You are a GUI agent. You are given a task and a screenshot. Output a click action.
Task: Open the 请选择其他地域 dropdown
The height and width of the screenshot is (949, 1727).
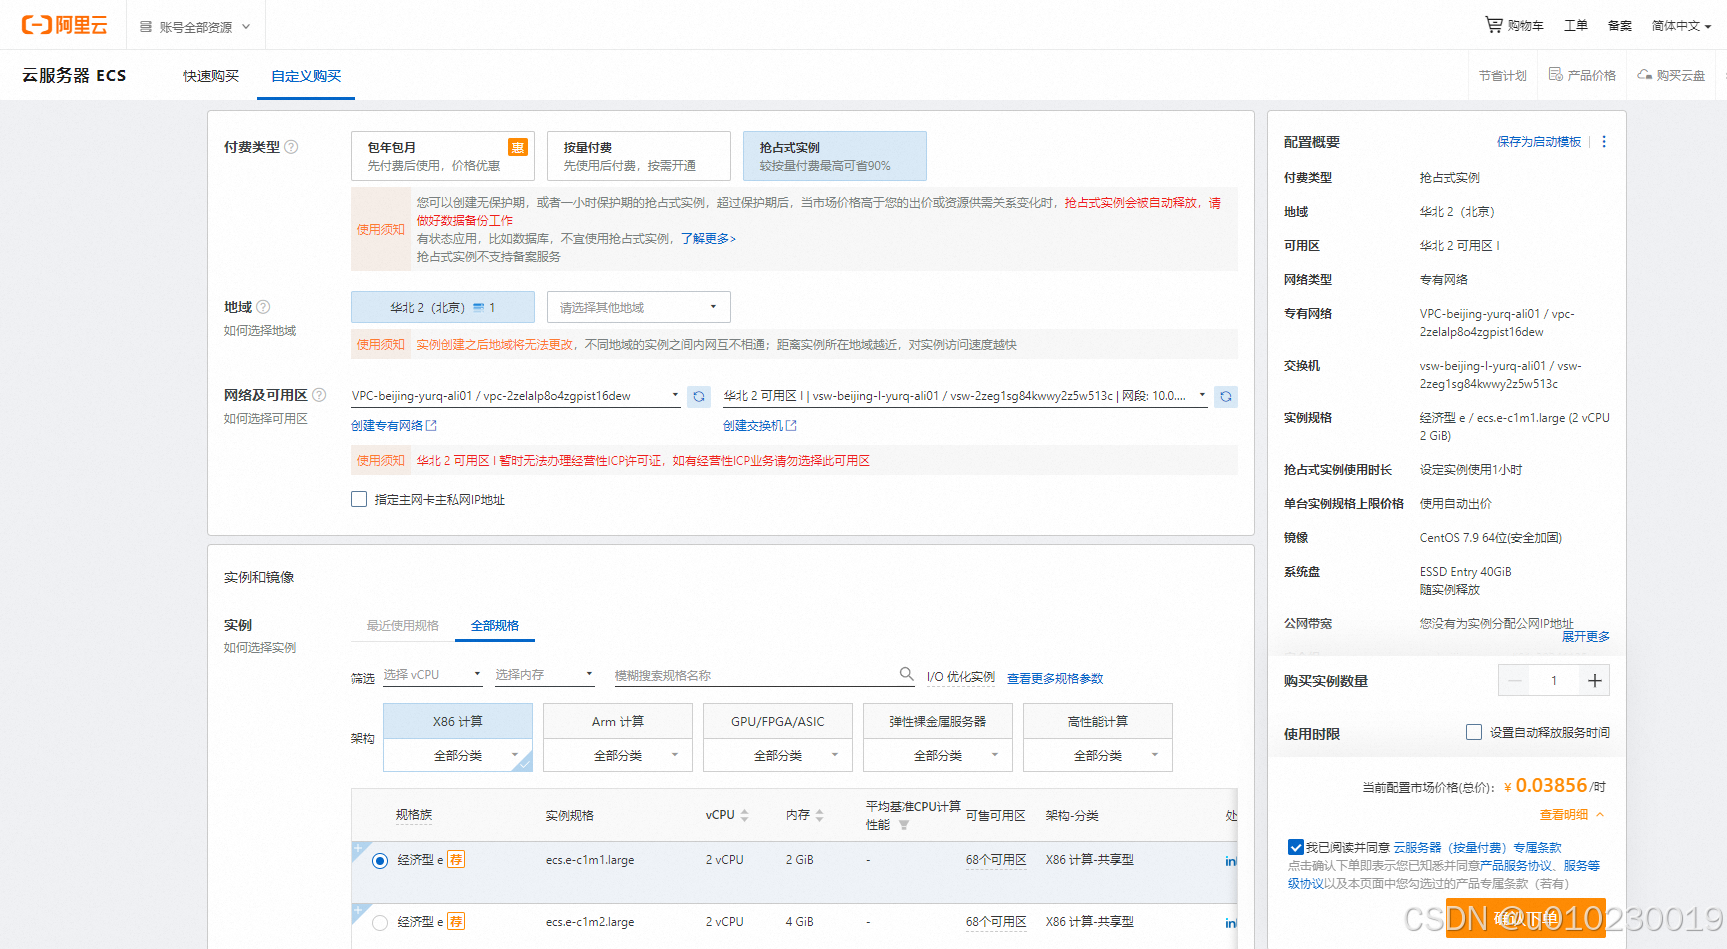click(x=639, y=307)
